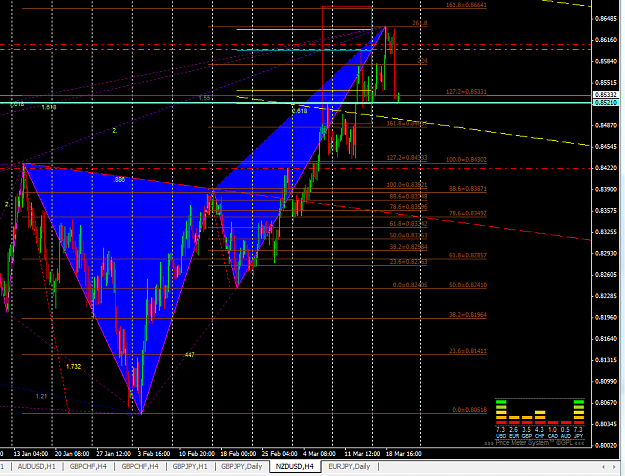Click the 0.84220 price axis value
Image resolution: width=625 pixels, height=476 pixels.
coord(606,168)
